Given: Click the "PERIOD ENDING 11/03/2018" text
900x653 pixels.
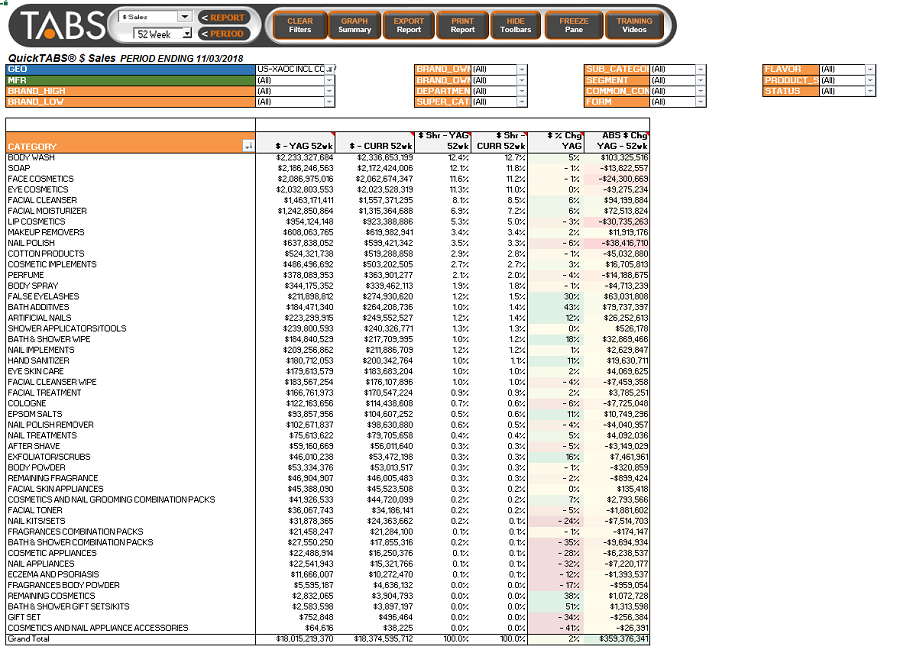Looking at the screenshot, I should 181,59.
